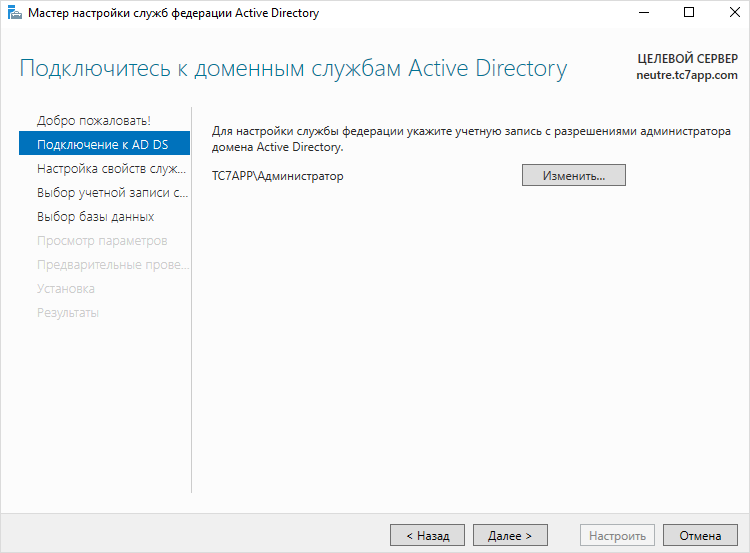Open the 'Добро пожаловать!' wizard step

click(x=94, y=121)
